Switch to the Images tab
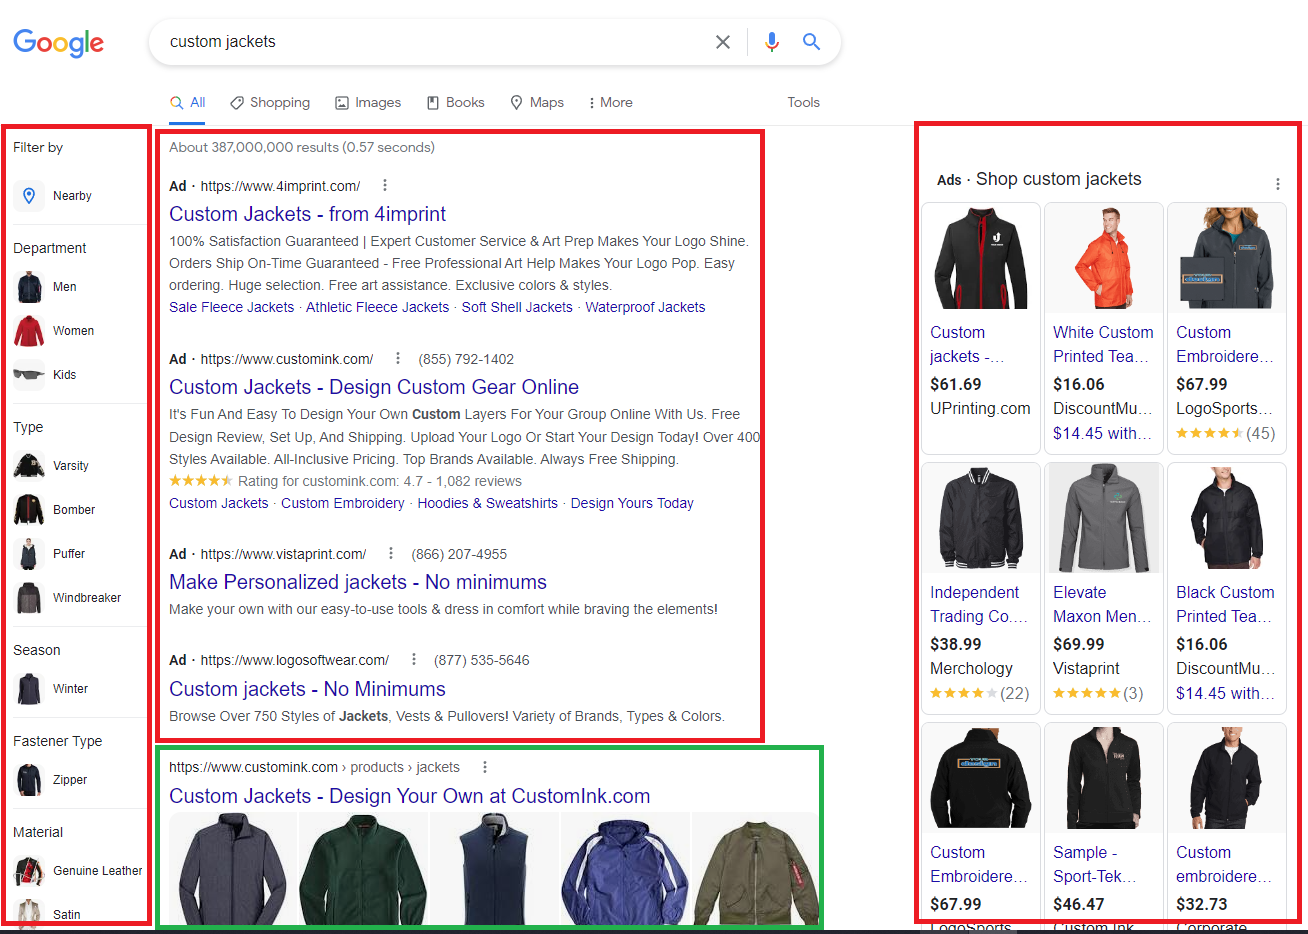 coord(368,102)
